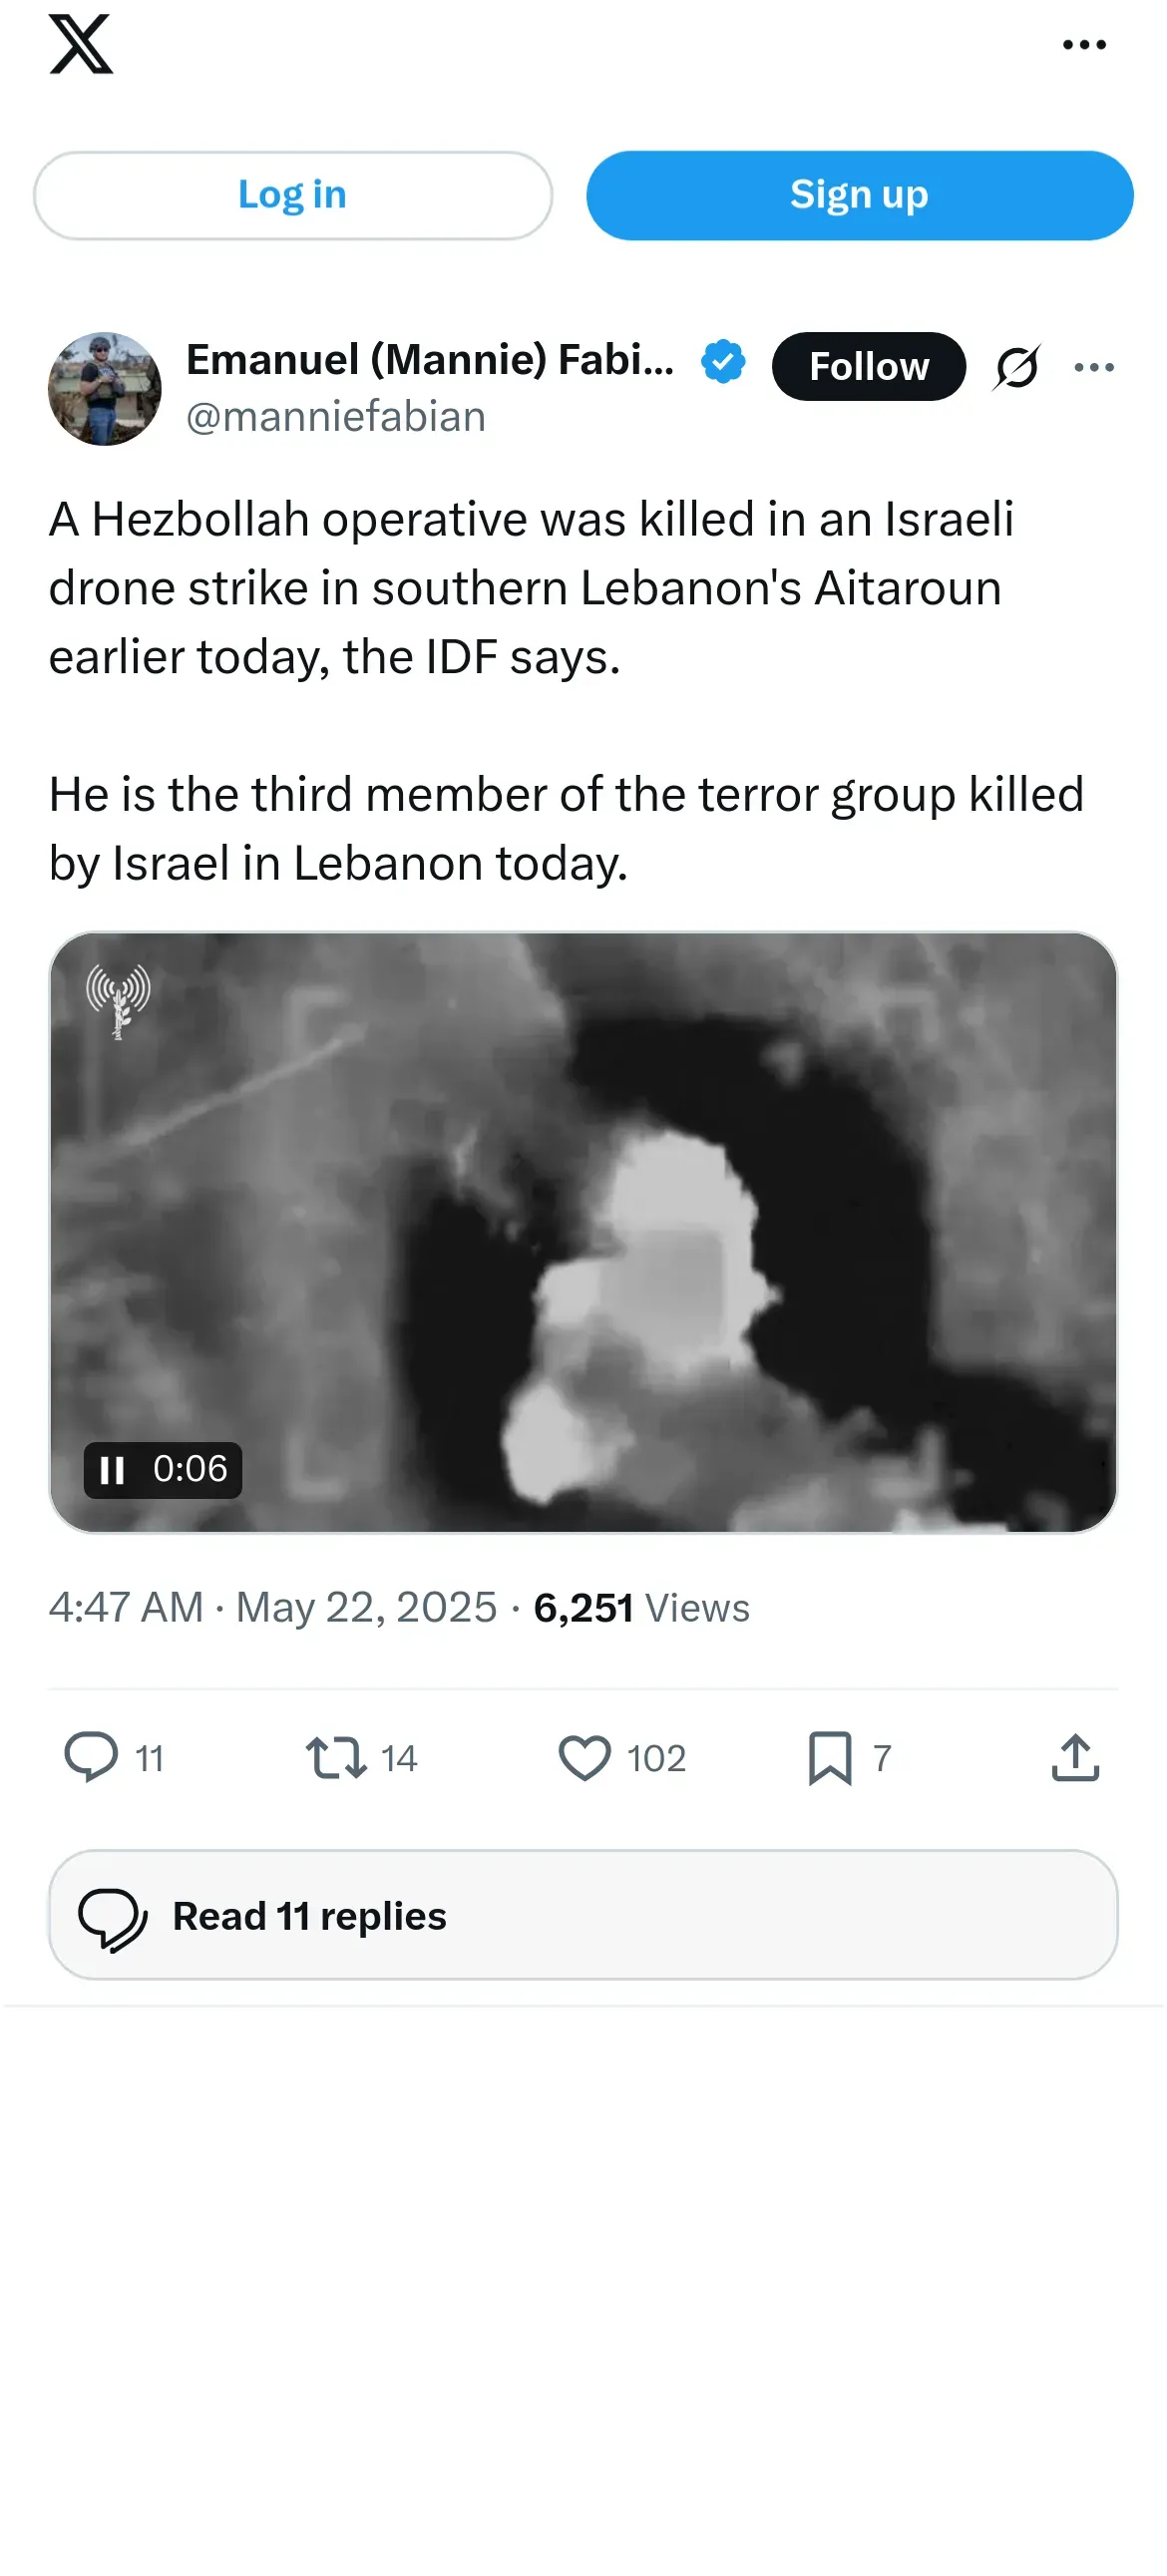1167x2576 pixels.
Task: Expand the Read 11 replies thread
Action: (x=583, y=1915)
